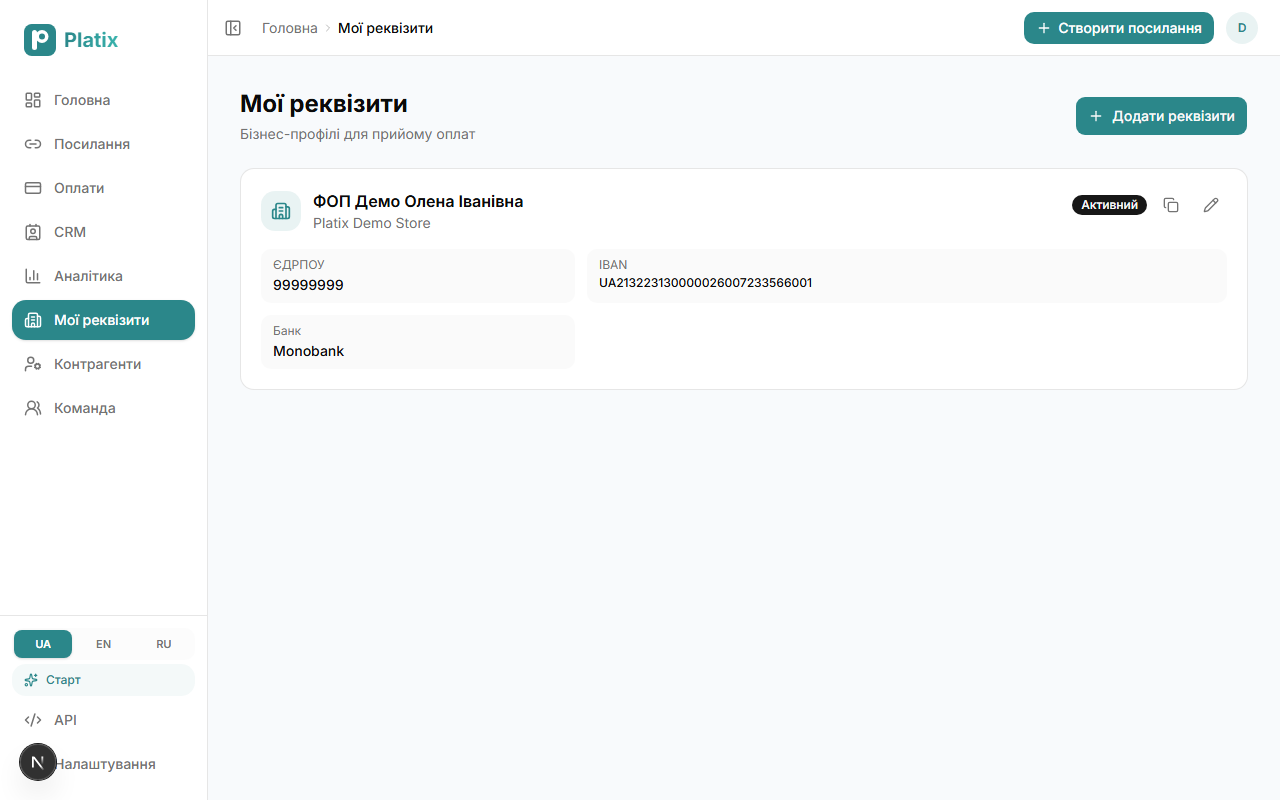Click the Platix Demo Store subtitle

coord(372,223)
